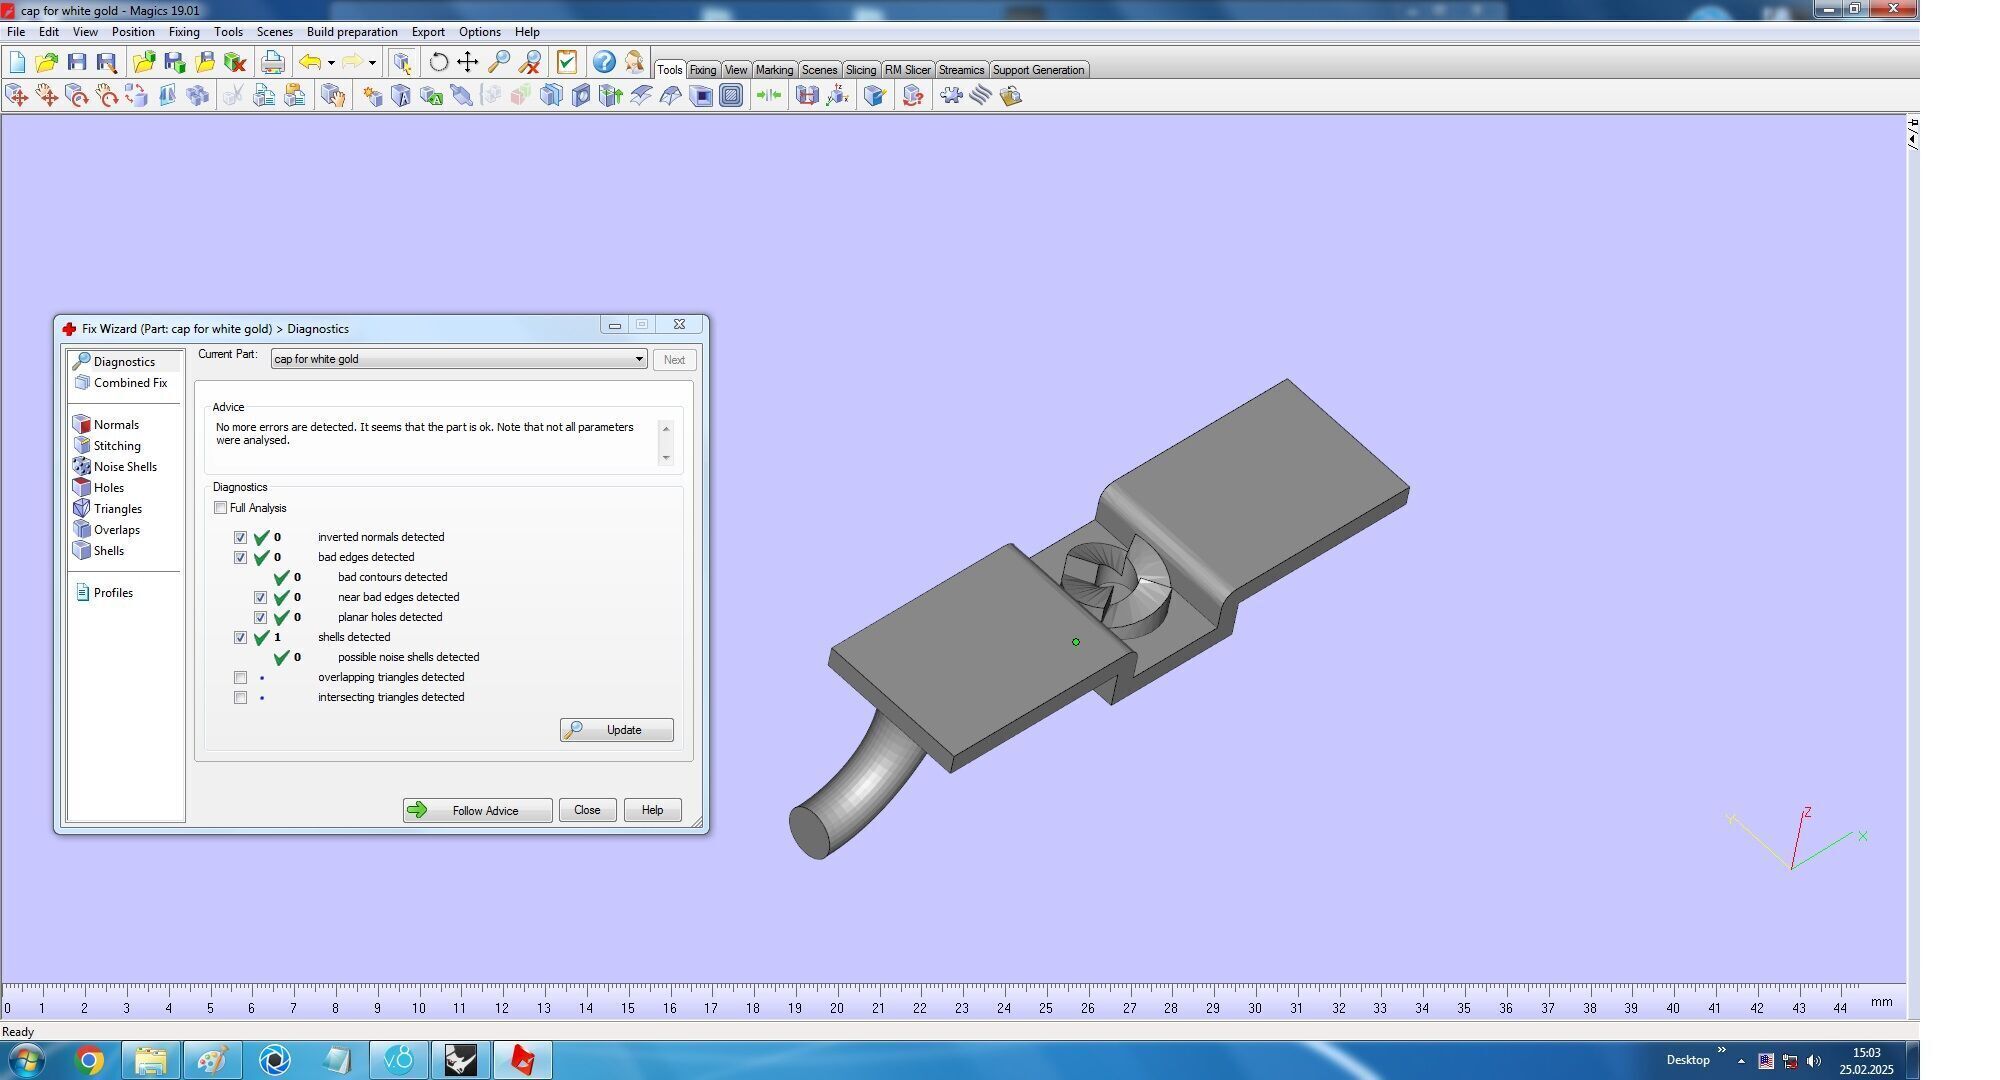This screenshot has width=2000, height=1080.
Task: Check overlapping triangles detected box
Action: coord(241,678)
